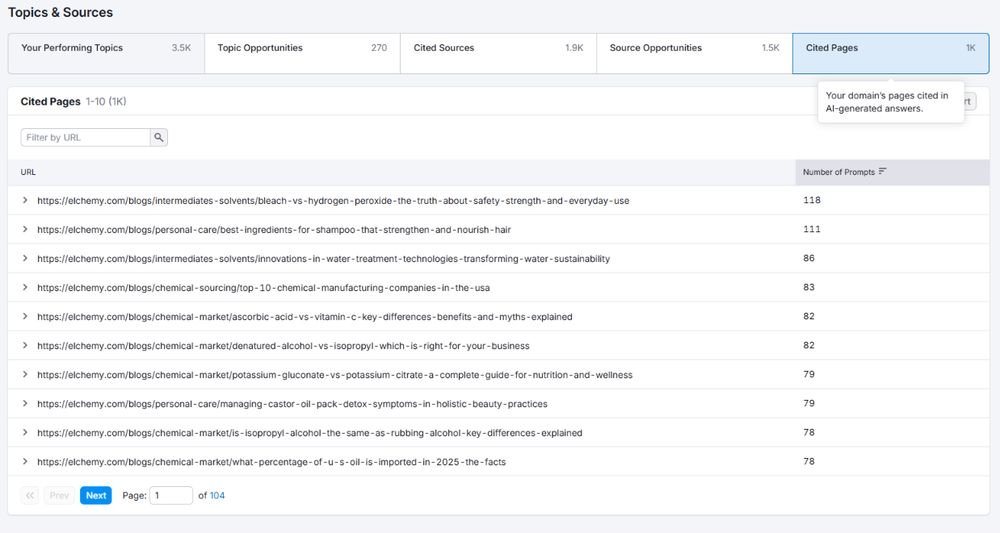The height and width of the screenshot is (533, 1000).
Task: Expand the is-isopropyl-alcohol-the-same row
Action: tap(25, 432)
